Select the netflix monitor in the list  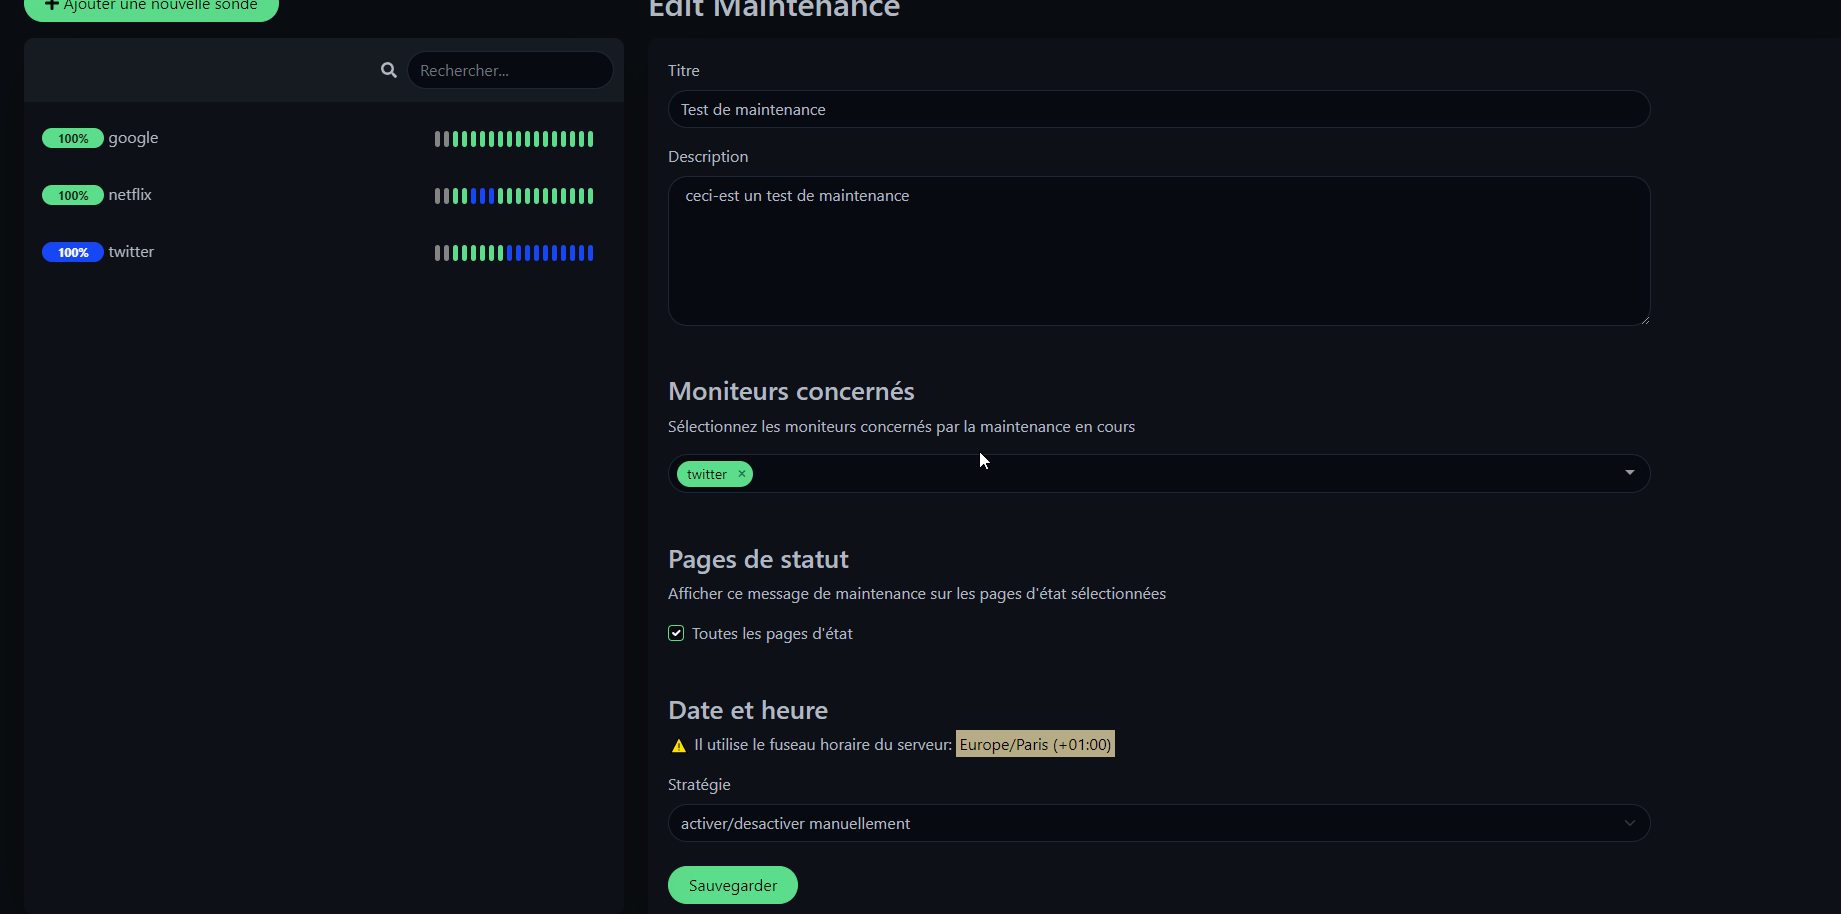[323, 195]
